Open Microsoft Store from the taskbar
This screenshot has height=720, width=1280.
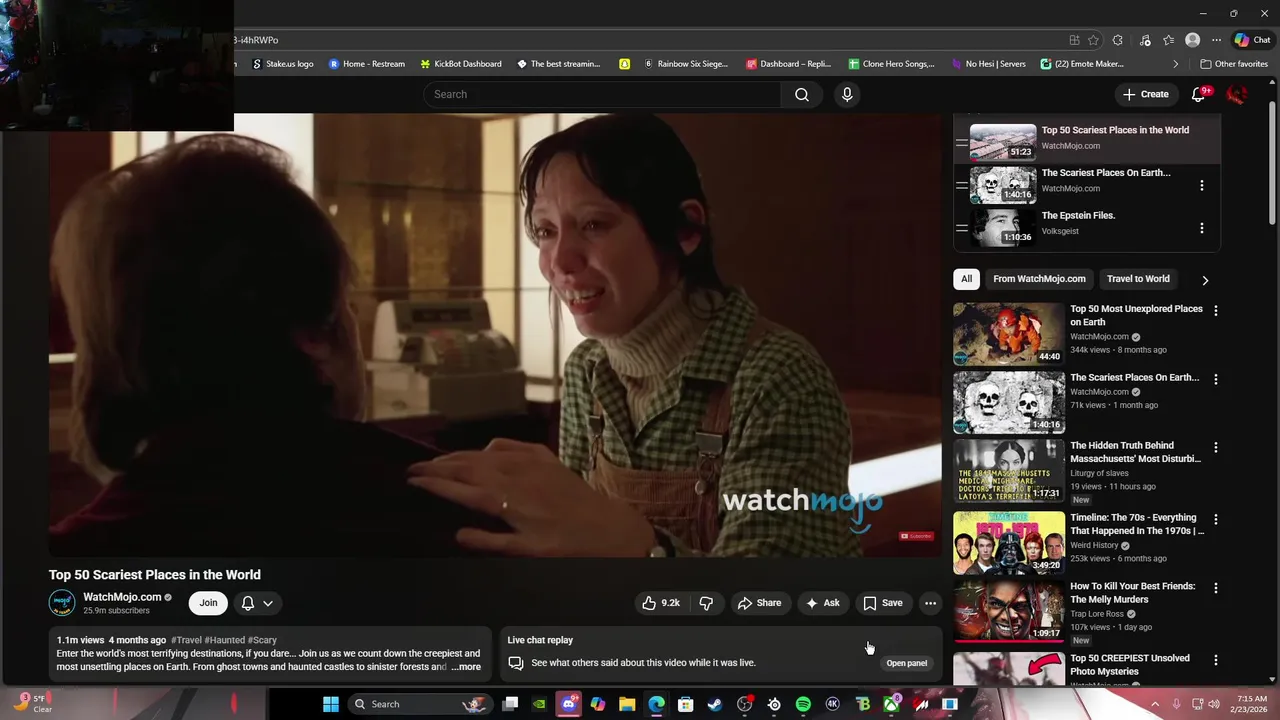pyautogui.click(x=686, y=704)
